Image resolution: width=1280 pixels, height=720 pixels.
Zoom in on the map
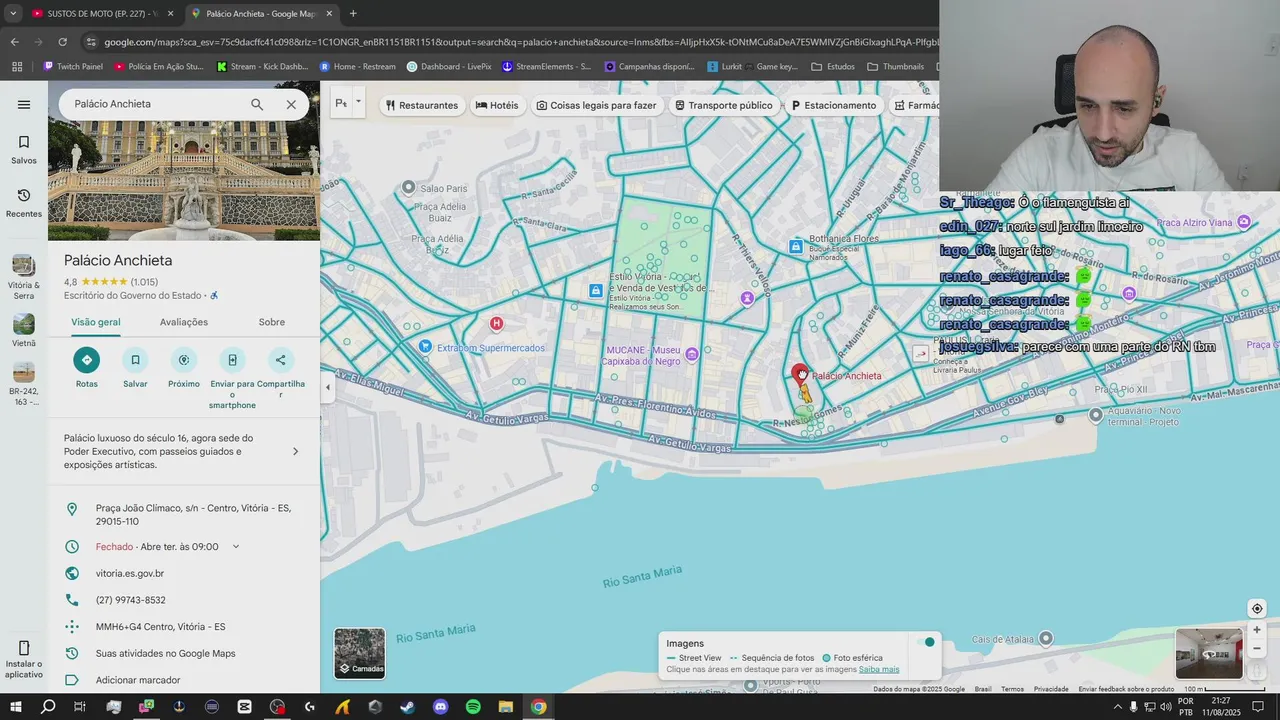pyautogui.click(x=1257, y=630)
